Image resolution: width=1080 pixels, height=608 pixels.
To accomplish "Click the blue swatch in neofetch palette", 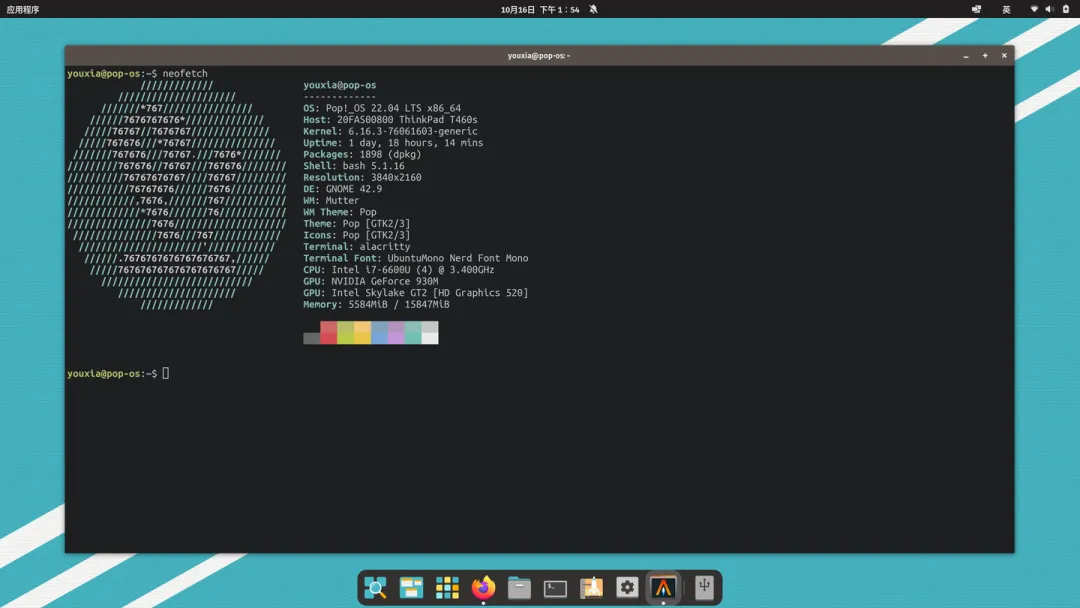I will [x=380, y=333].
